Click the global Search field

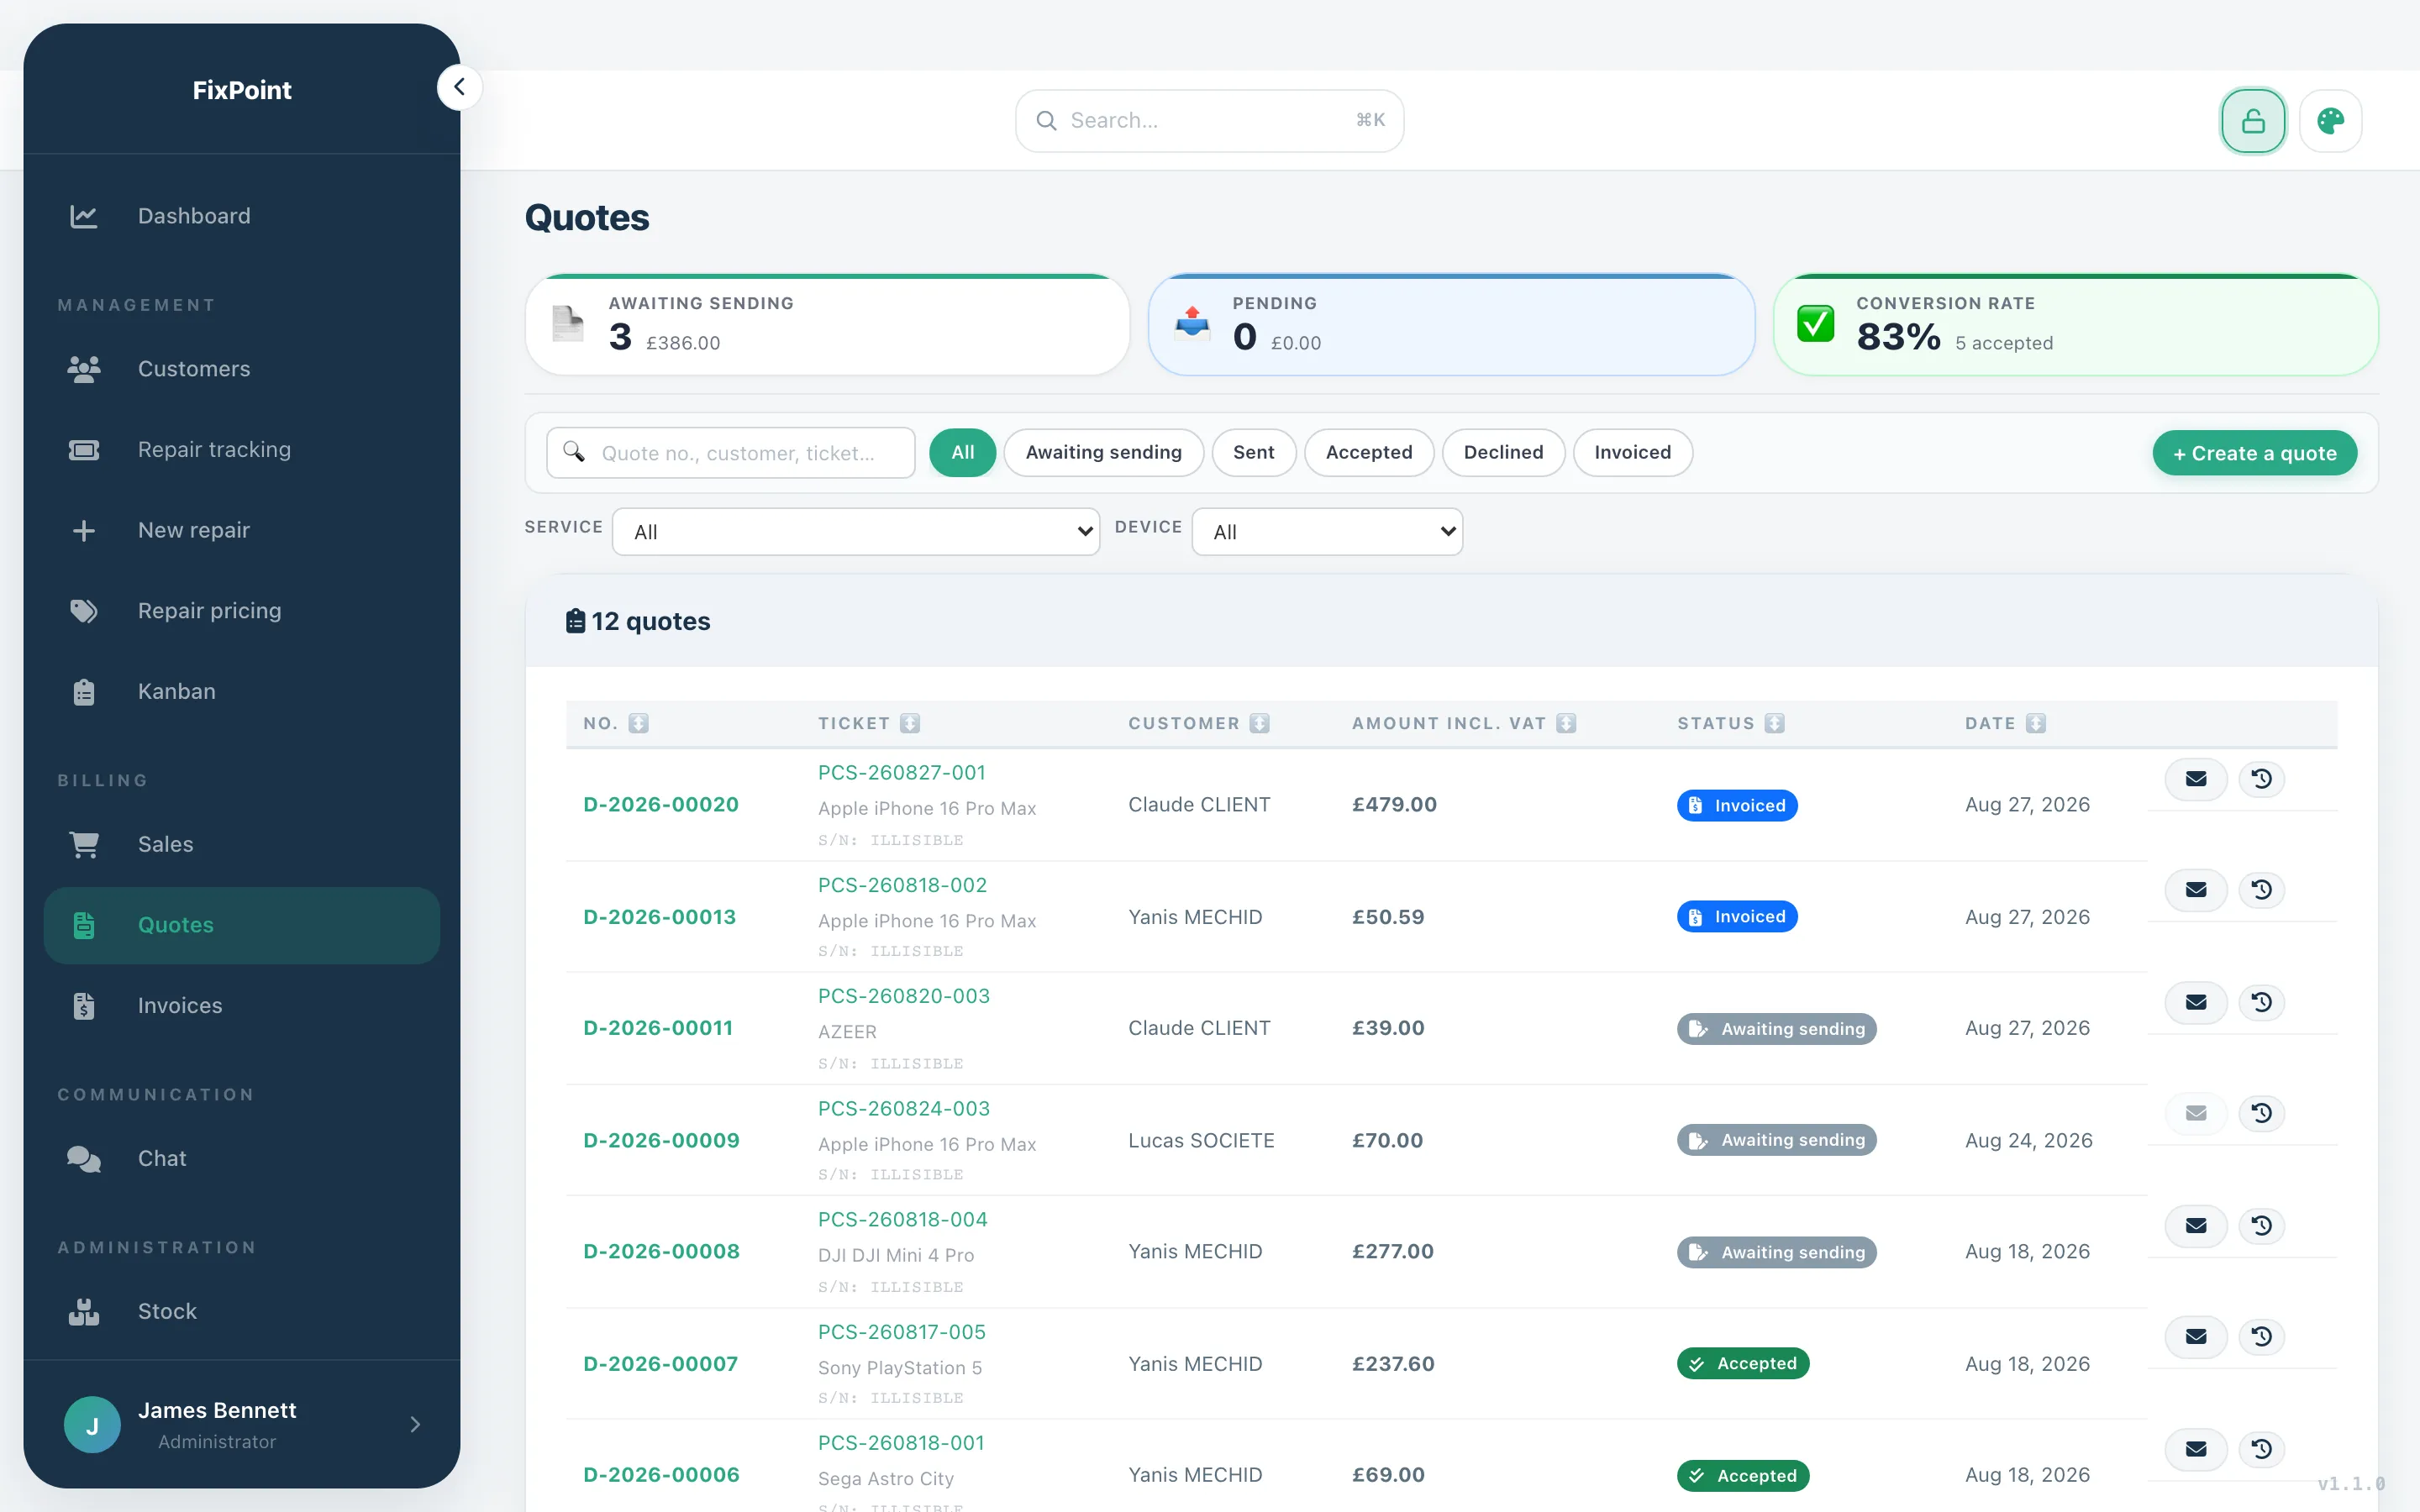point(1210,121)
